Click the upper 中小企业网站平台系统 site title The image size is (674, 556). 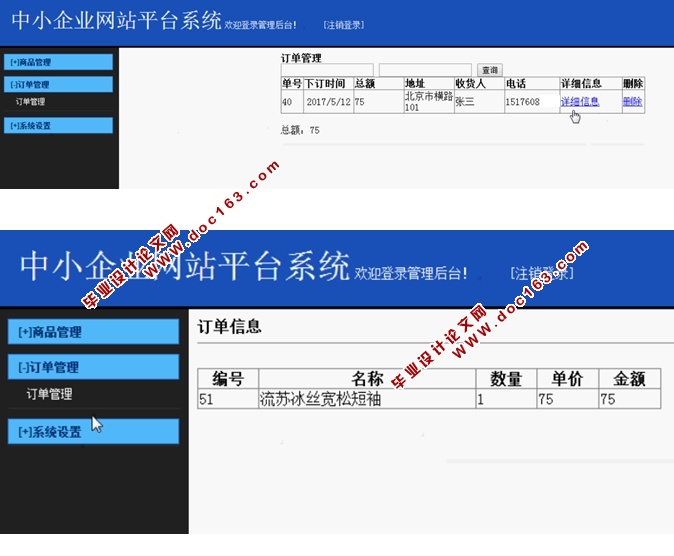tap(116, 20)
